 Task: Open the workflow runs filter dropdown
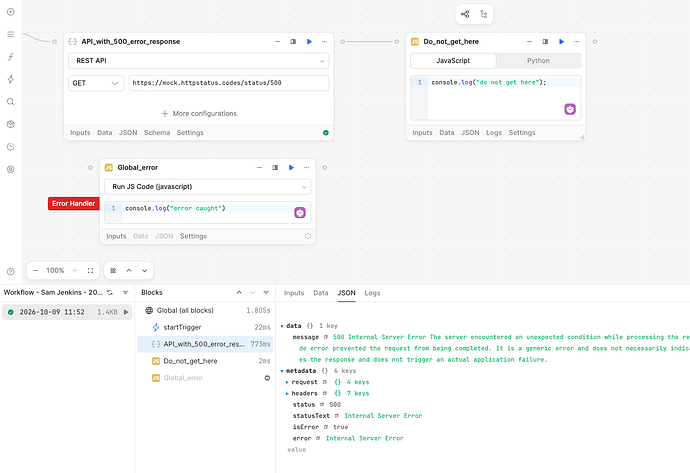(x=125, y=292)
